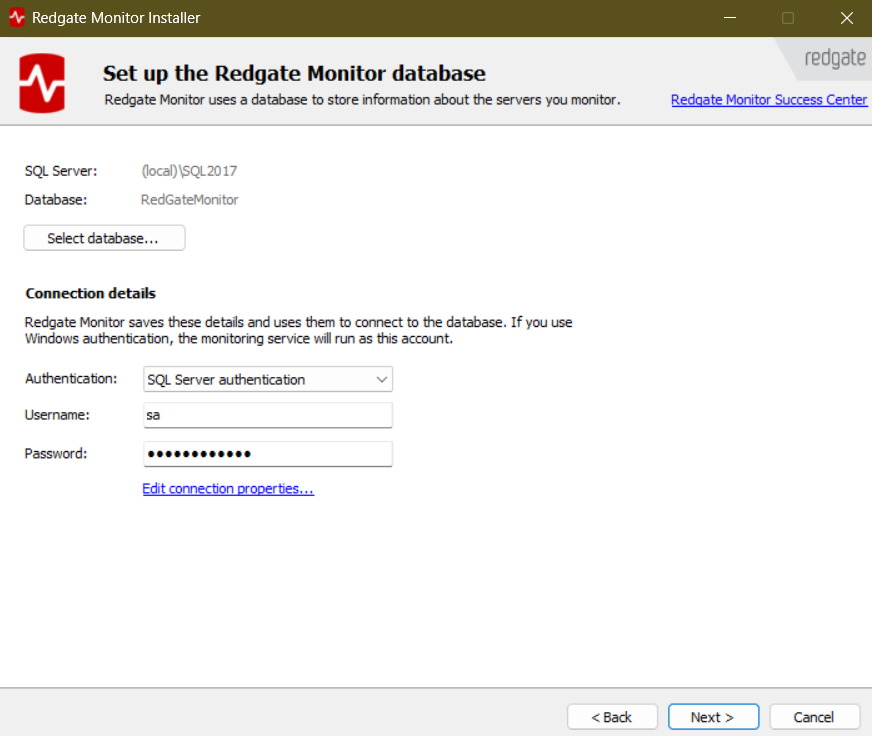Click the SQL Server label
The image size is (872, 736).
[61, 171]
